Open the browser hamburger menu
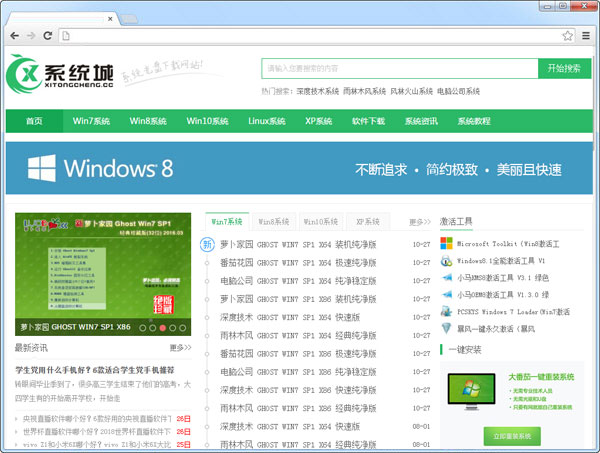Viewport: 600px width, 453px height. (585, 36)
